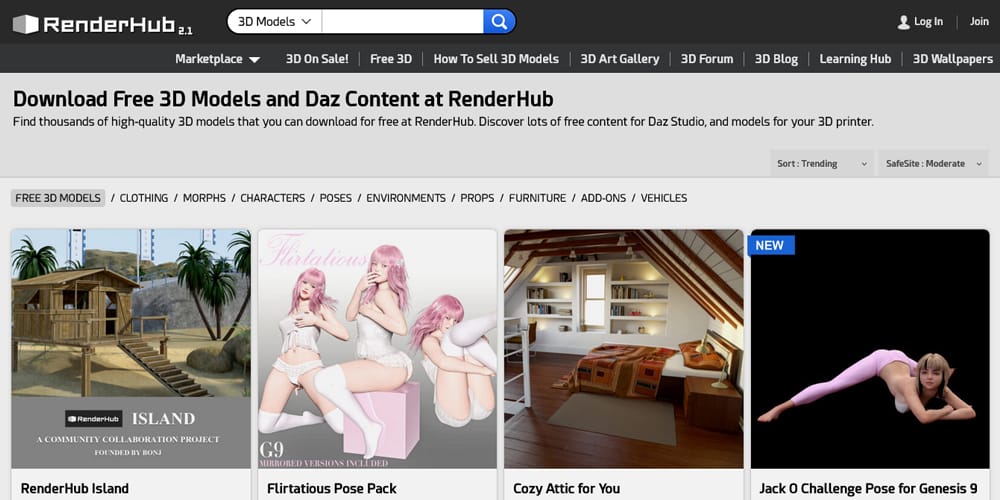Click the heading Download Free 3D Models and Daz Content

pyautogui.click(x=283, y=99)
